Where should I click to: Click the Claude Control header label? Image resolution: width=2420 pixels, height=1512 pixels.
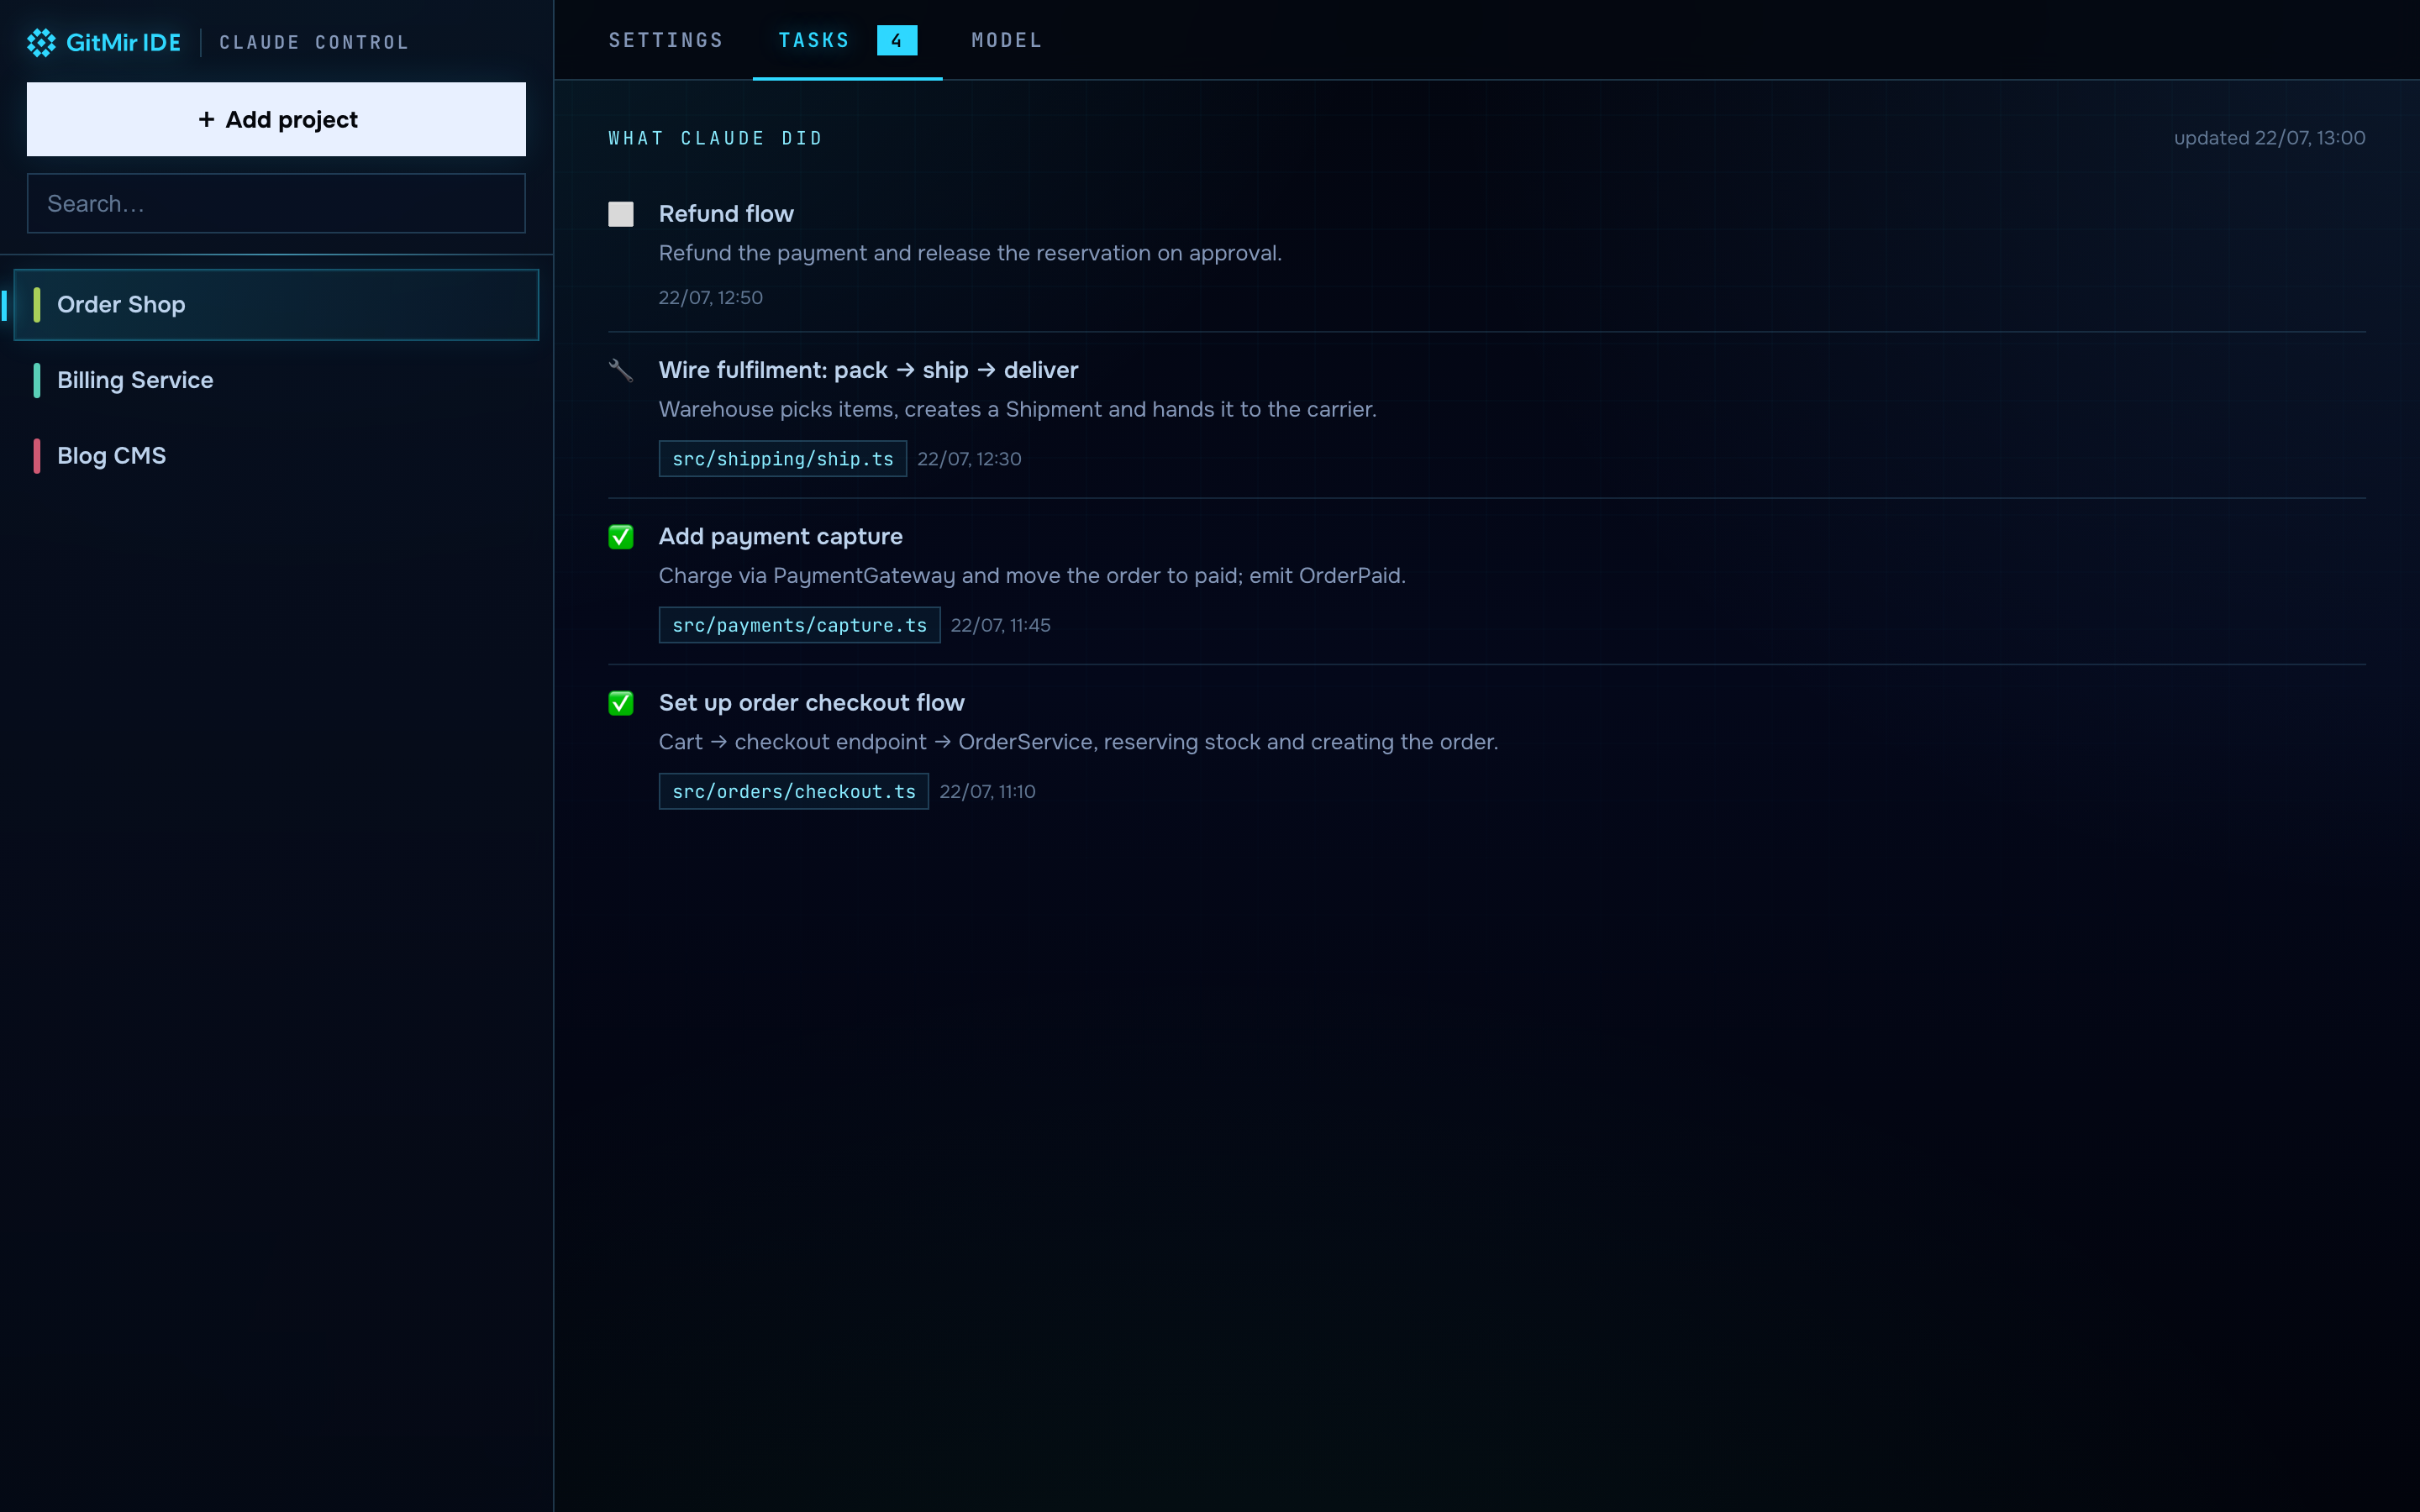click(314, 42)
